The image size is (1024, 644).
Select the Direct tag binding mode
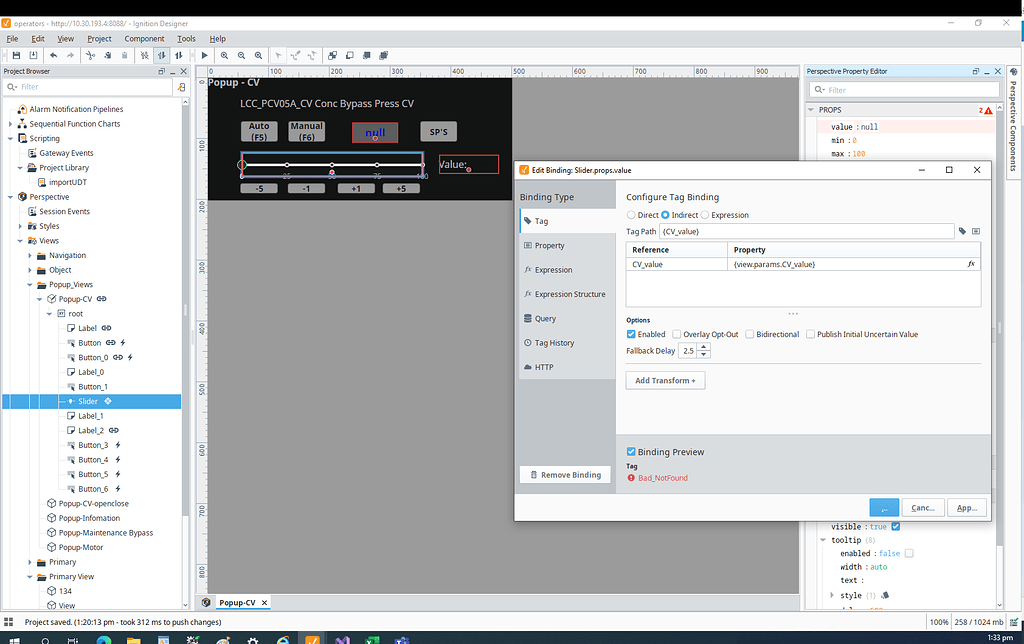point(631,215)
